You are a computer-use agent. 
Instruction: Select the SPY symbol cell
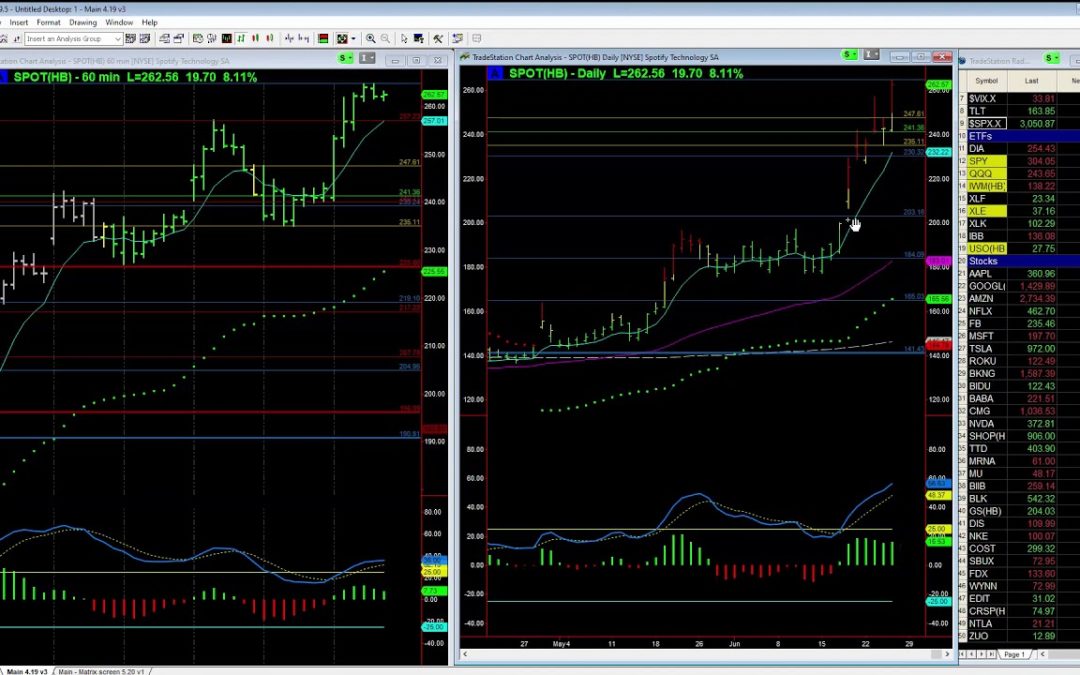coord(987,161)
